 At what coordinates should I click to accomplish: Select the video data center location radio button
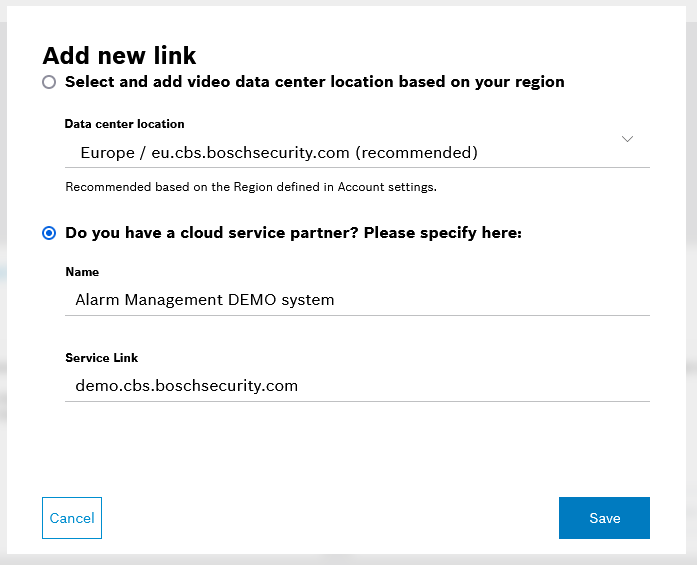49,82
